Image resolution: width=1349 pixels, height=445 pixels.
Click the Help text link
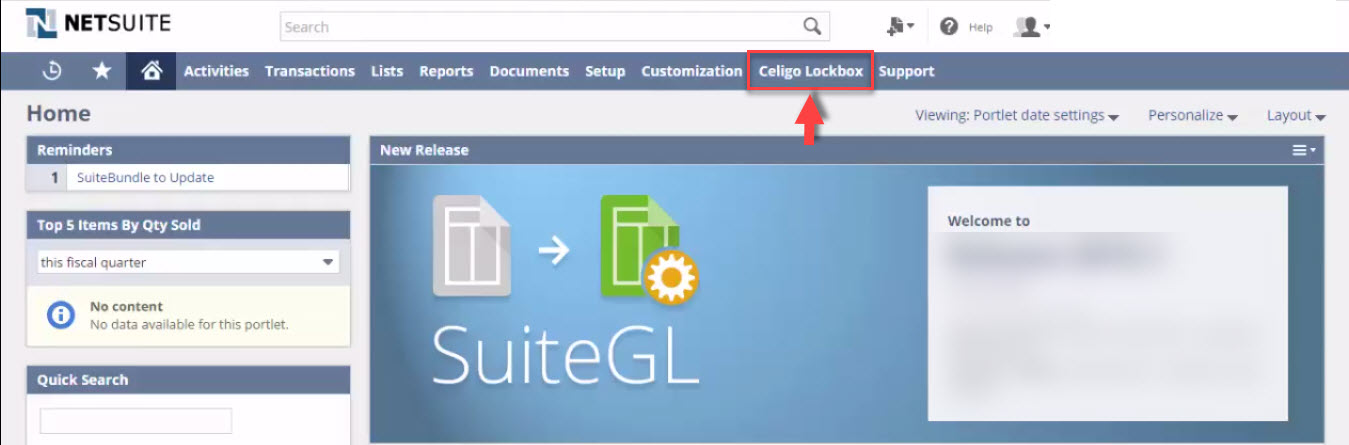pyautogui.click(x=980, y=28)
